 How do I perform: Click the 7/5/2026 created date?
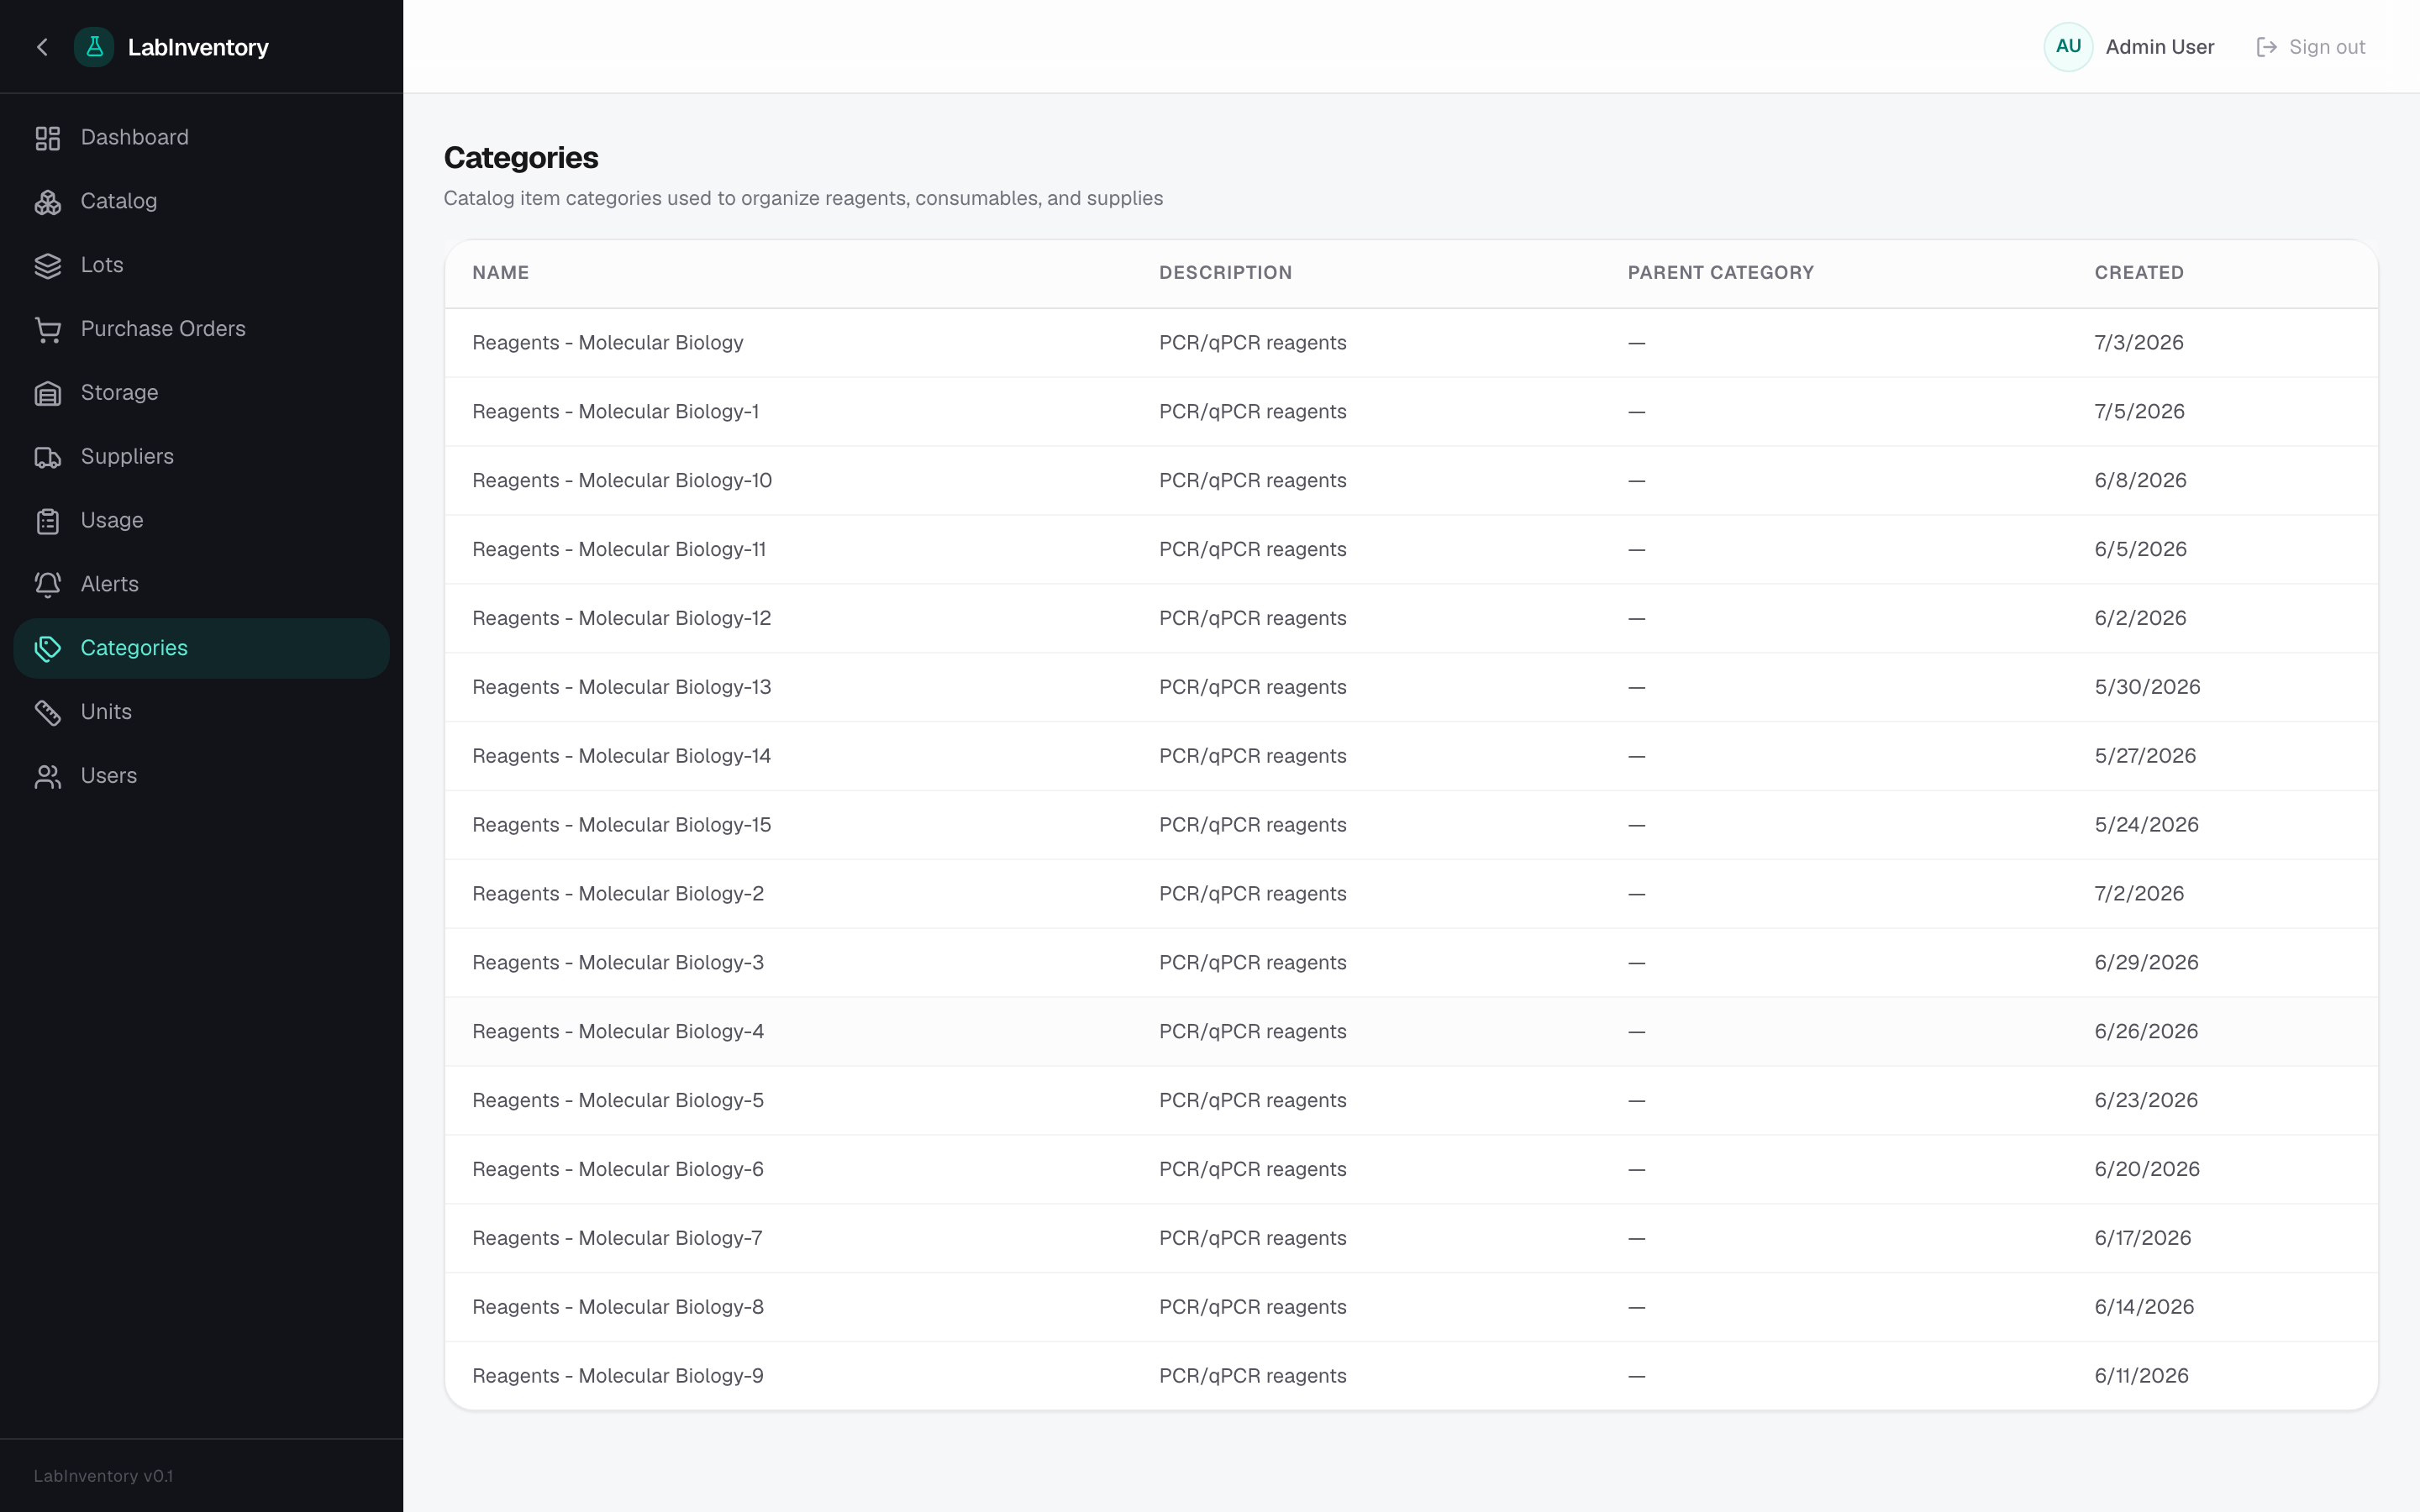[x=2139, y=412]
